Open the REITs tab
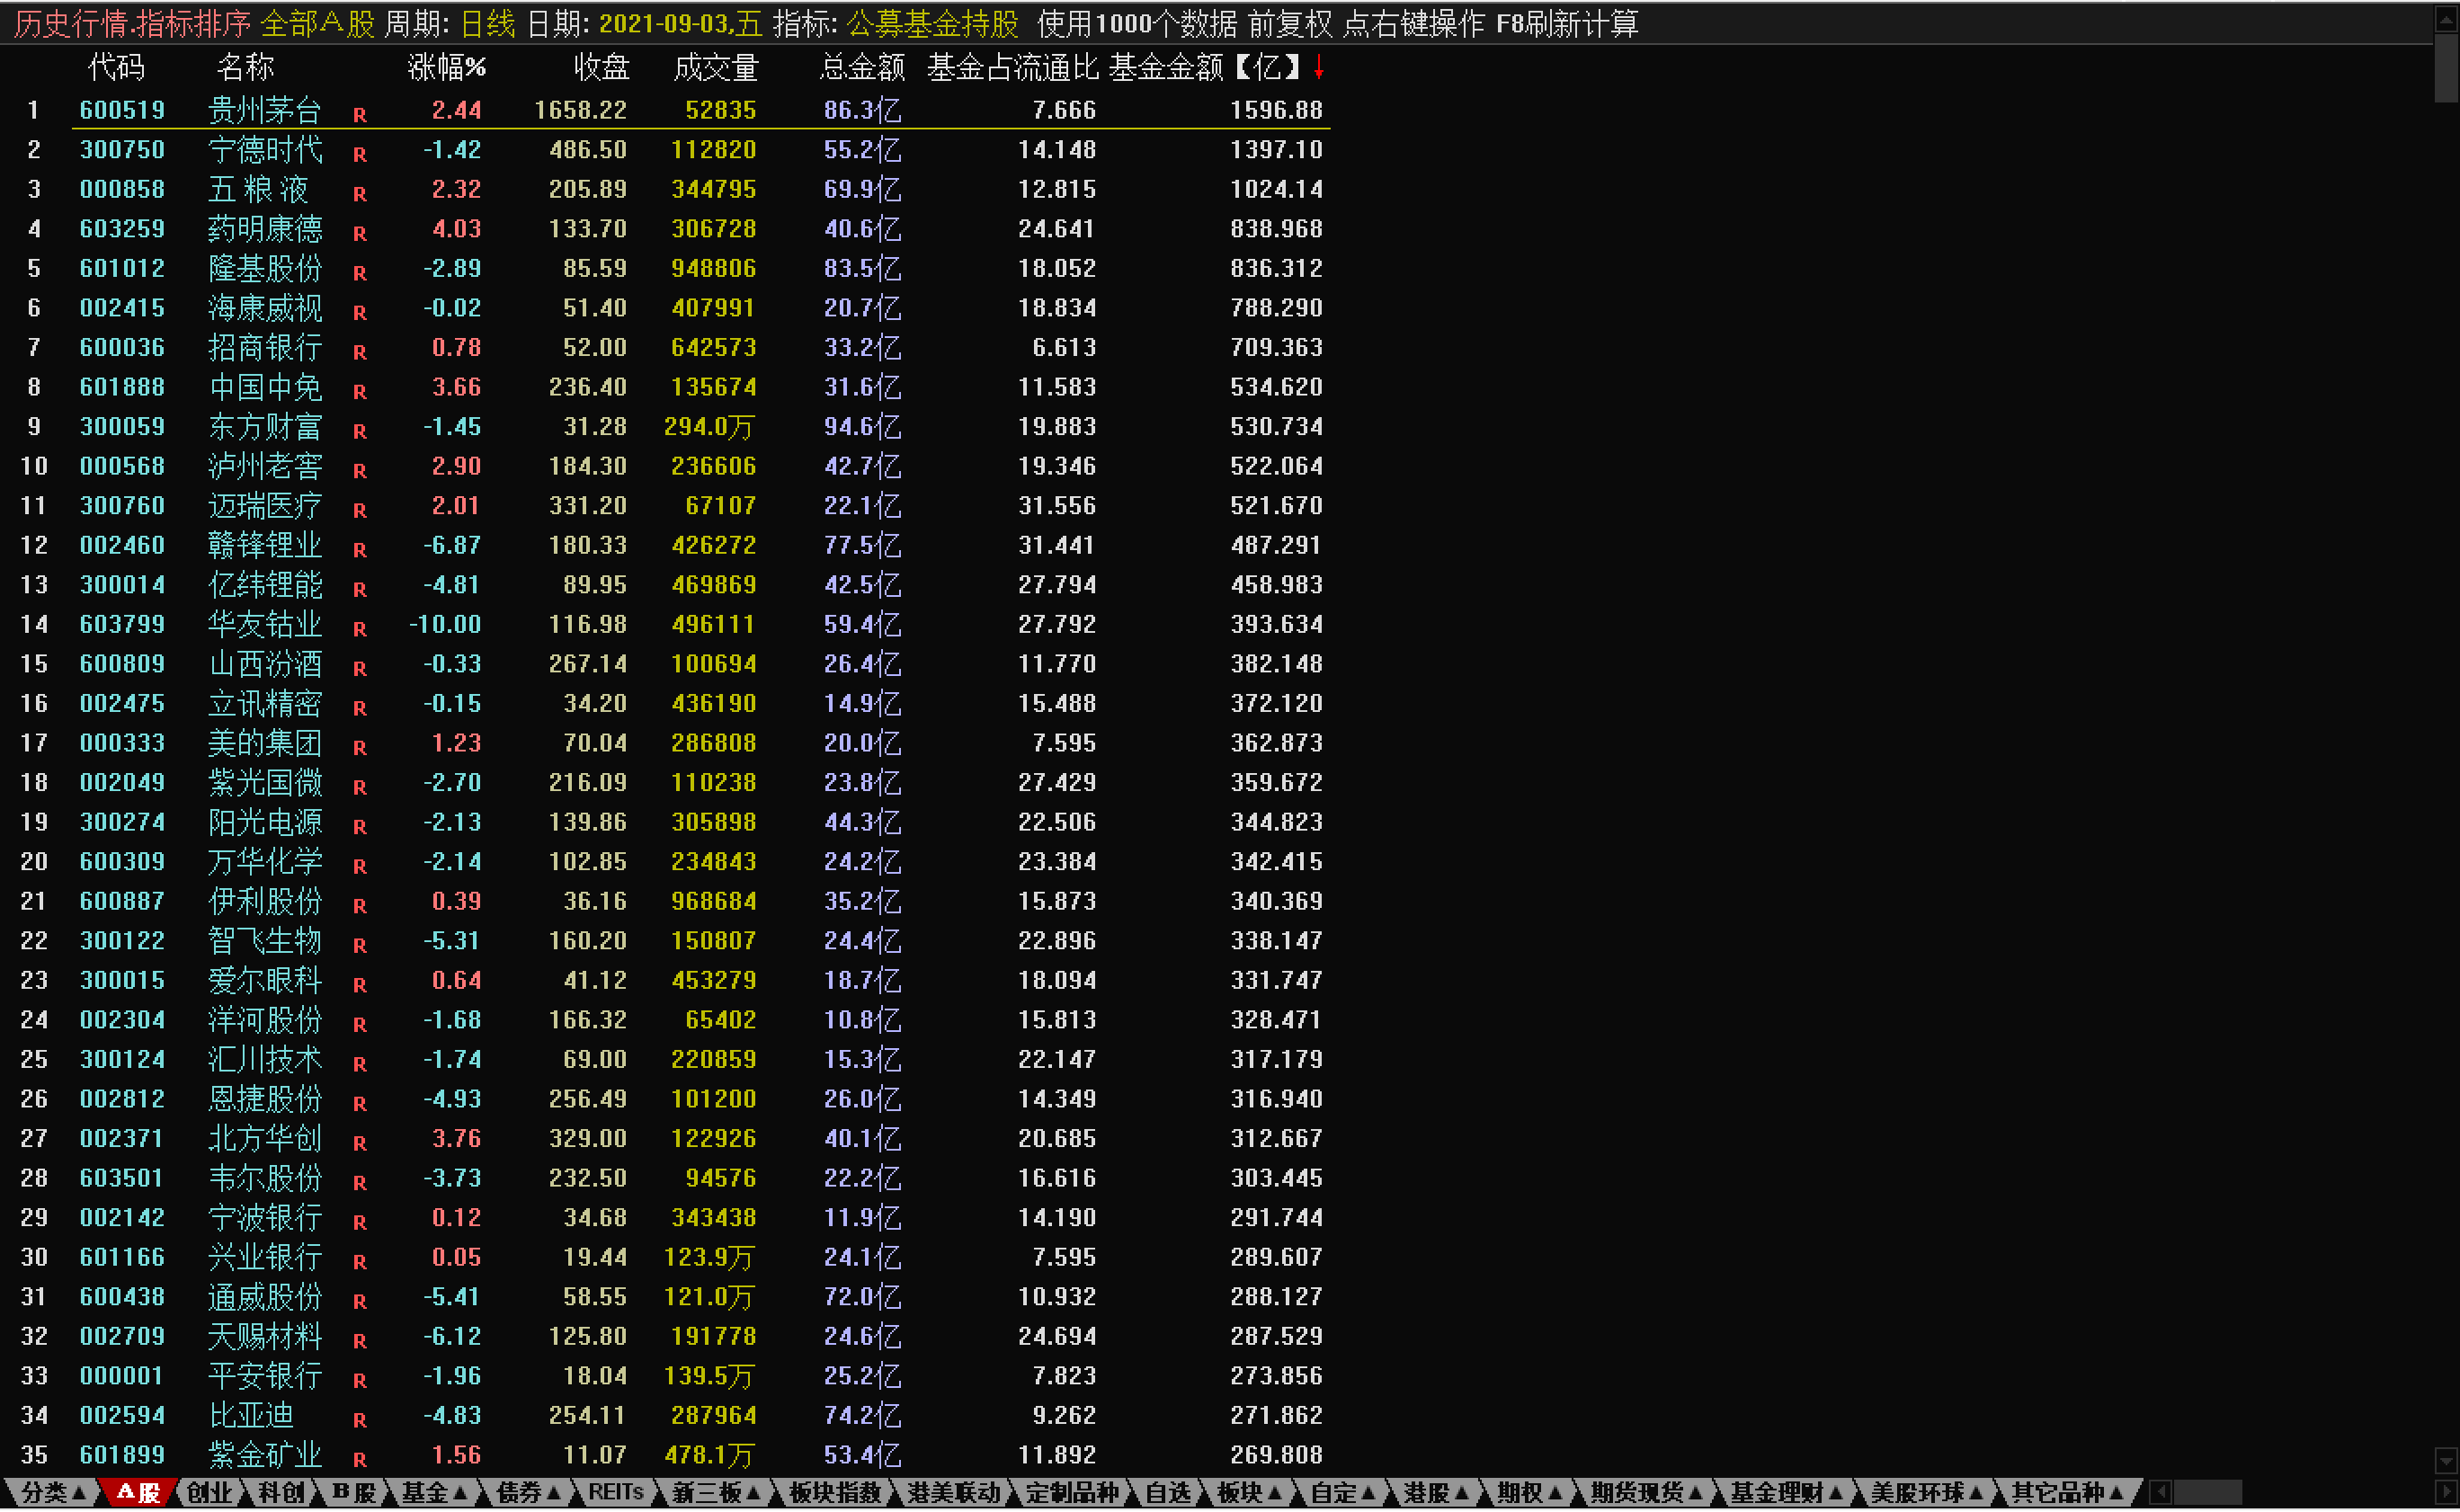Viewport: 2460px width, 1512px height. (x=615, y=1493)
